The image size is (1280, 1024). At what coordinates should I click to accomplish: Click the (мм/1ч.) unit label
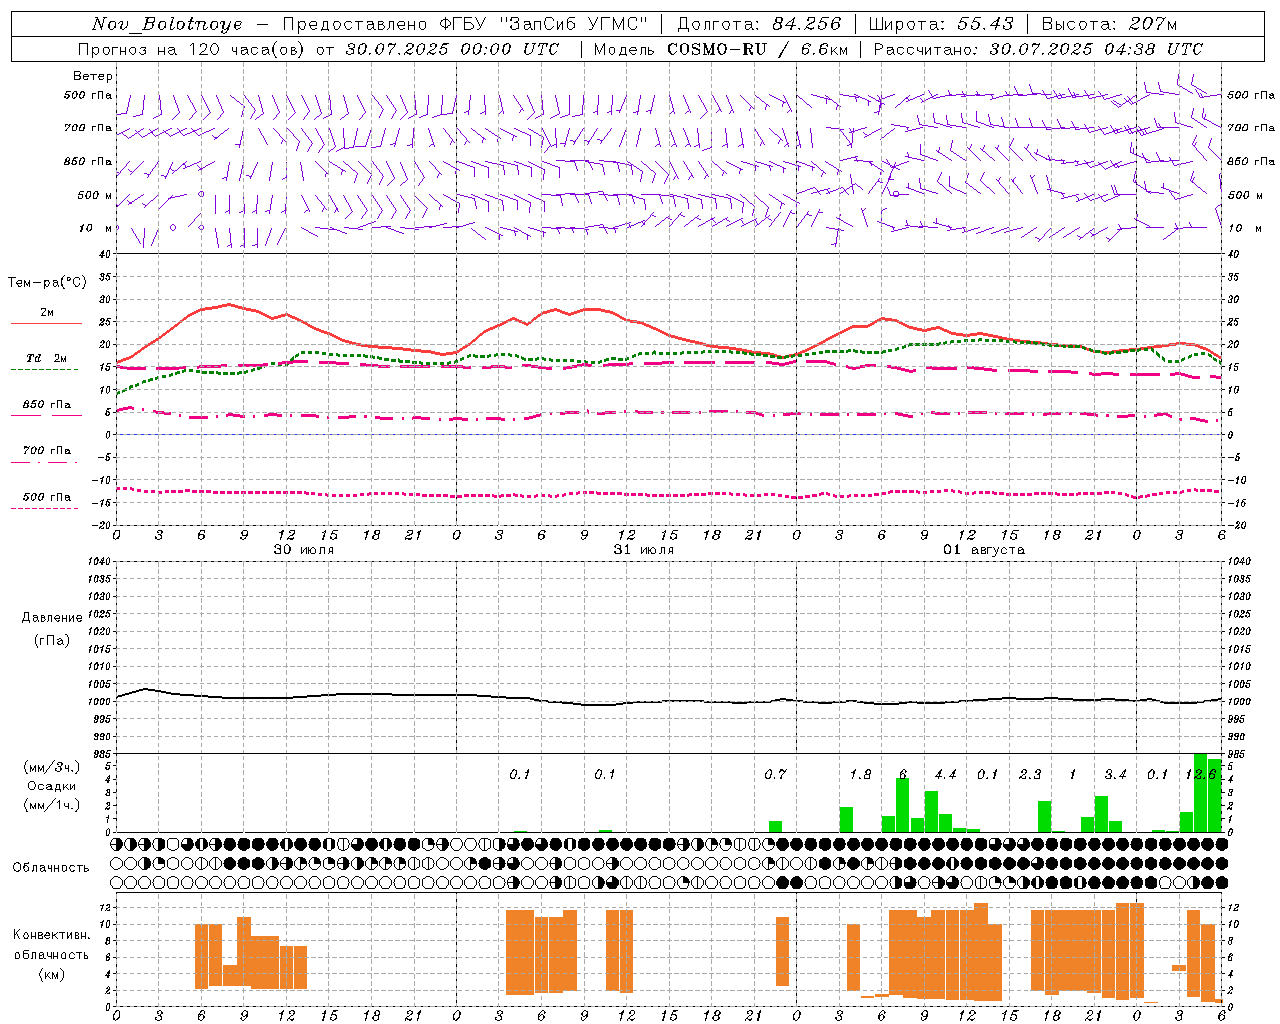point(51,805)
